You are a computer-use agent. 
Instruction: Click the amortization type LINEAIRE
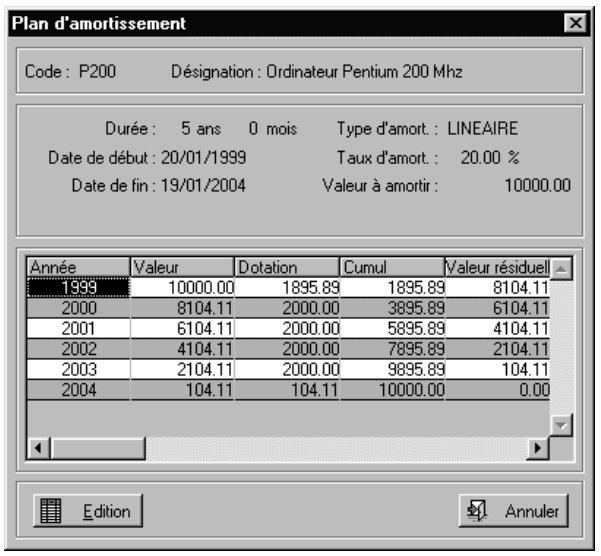483,128
